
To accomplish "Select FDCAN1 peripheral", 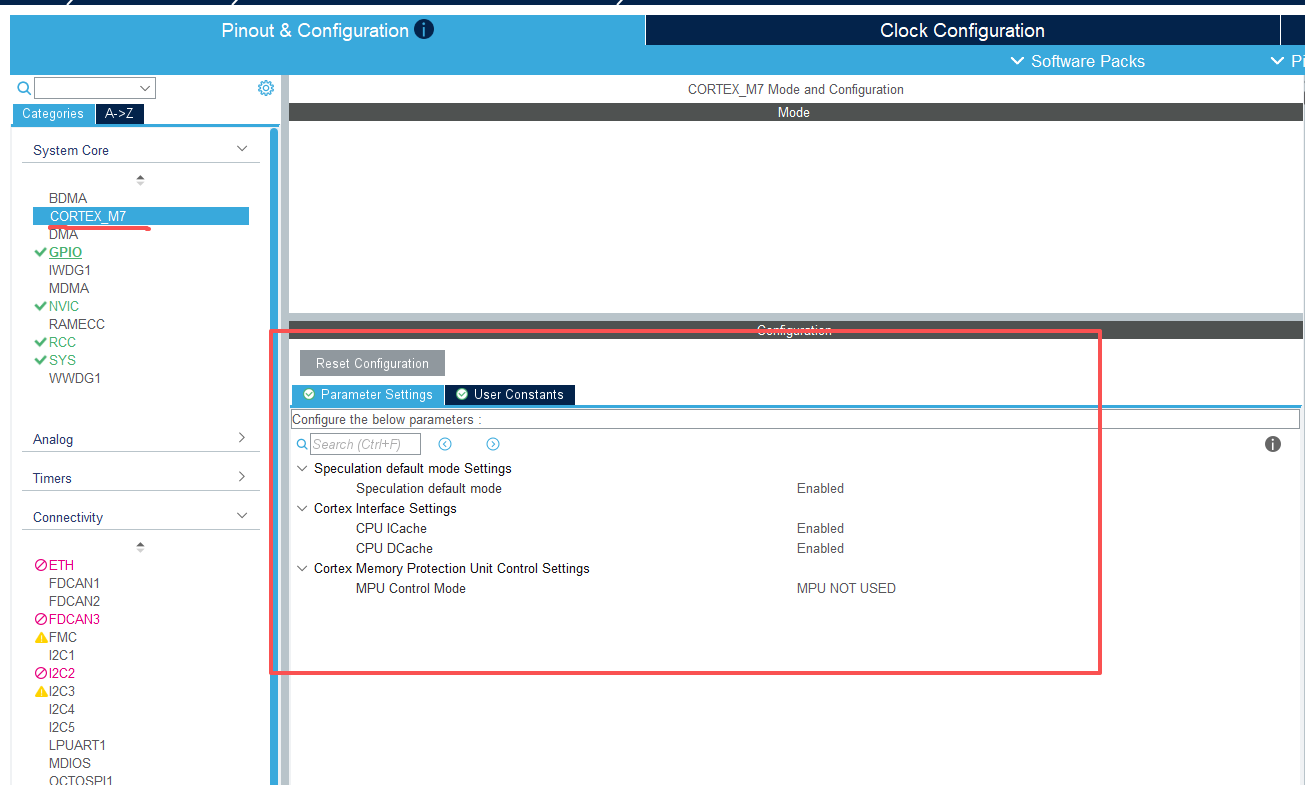I will (x=74, y=583).
